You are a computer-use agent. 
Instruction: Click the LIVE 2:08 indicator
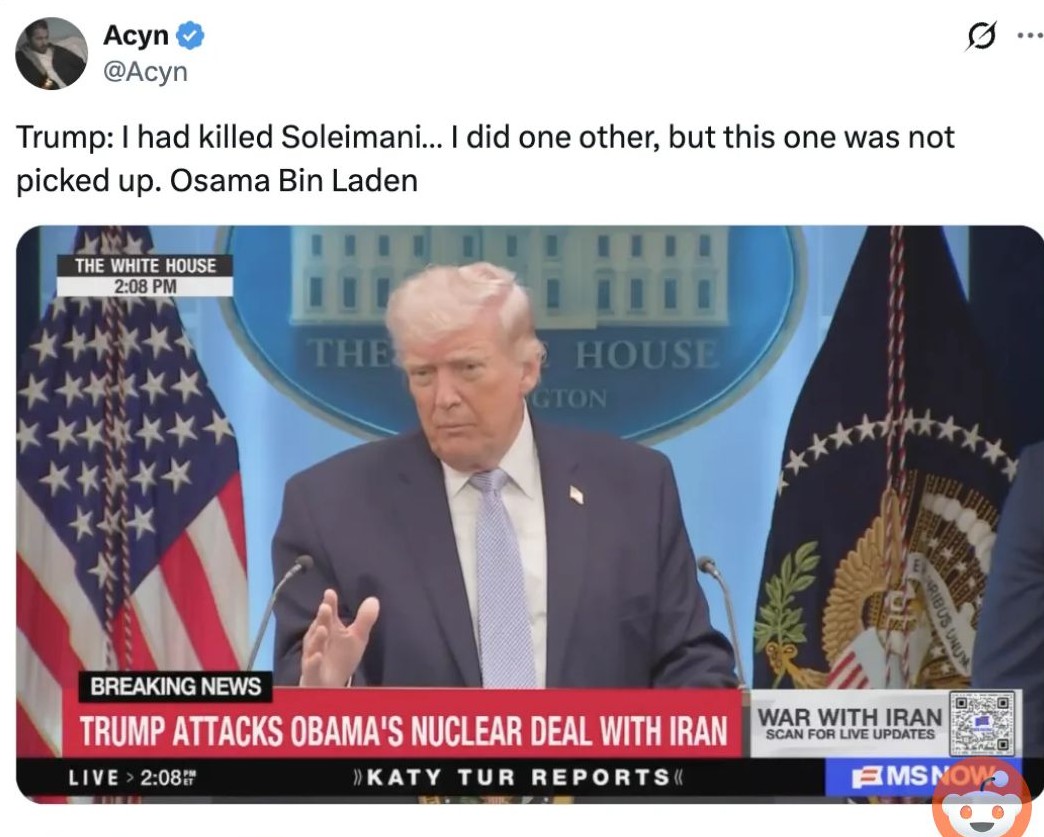[x=132, y=778]
